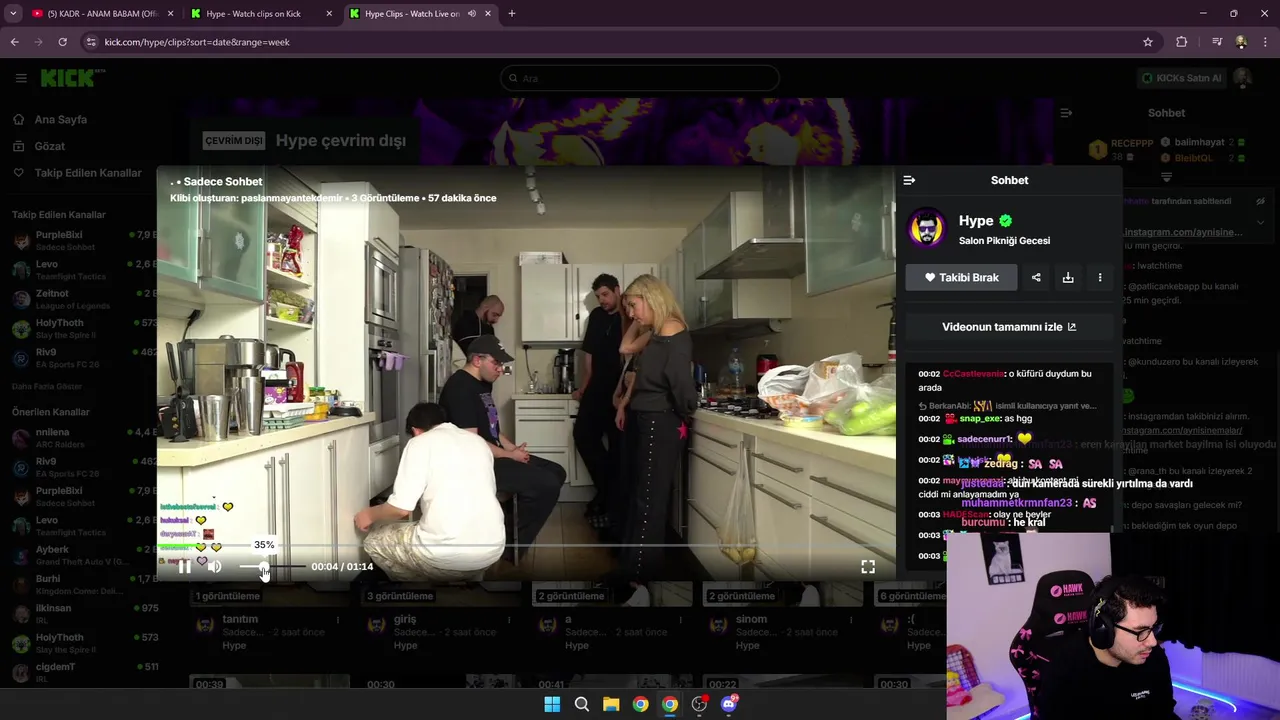Open Gözat in sidebar
The width and height of the screenshot is (1280, 720).
pos(50,146)
